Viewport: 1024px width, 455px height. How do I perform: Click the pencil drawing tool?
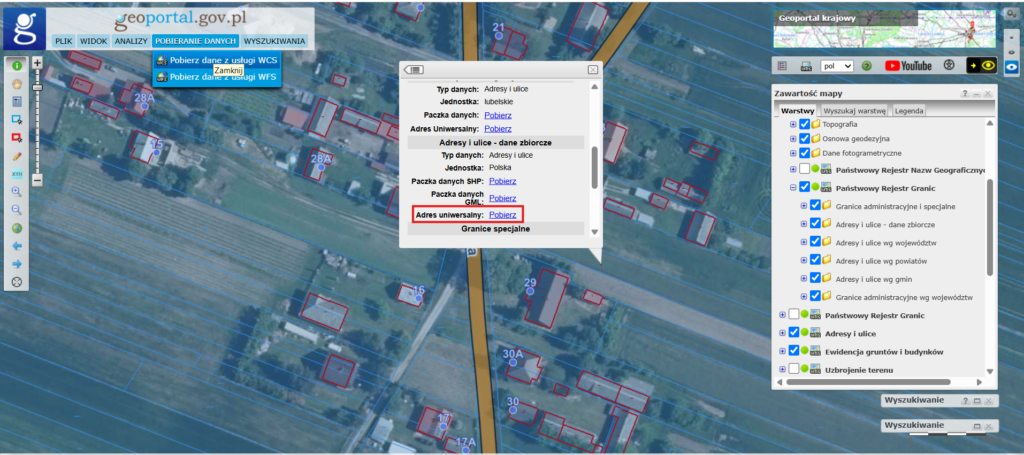(x=17, y=156)
